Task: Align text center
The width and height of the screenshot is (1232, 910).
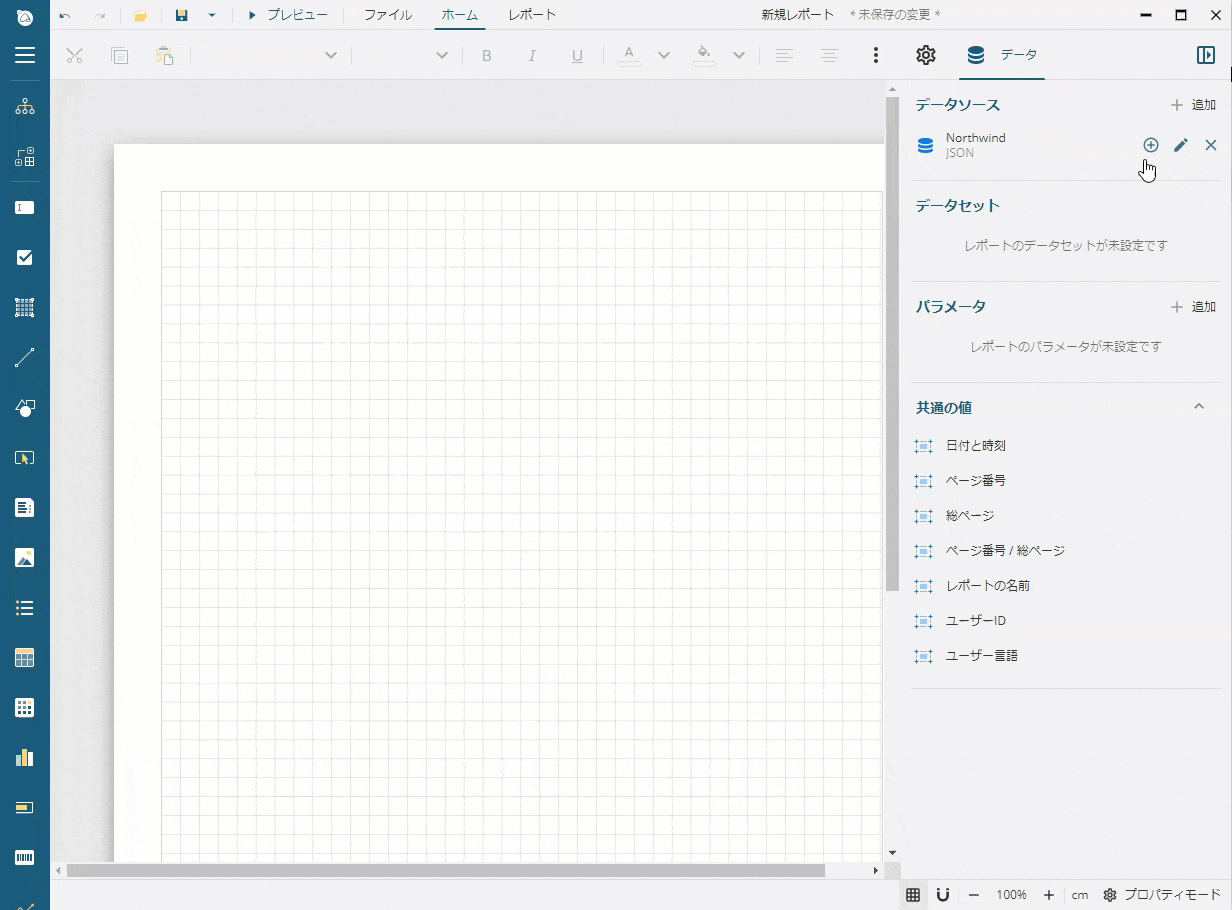Action: coord(829,56)
